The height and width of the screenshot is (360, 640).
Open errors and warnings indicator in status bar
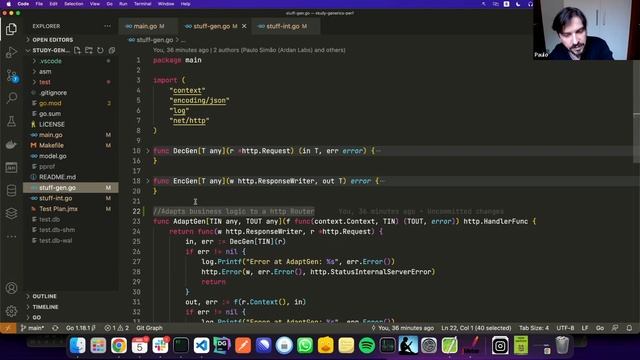[x=116, y=328]
